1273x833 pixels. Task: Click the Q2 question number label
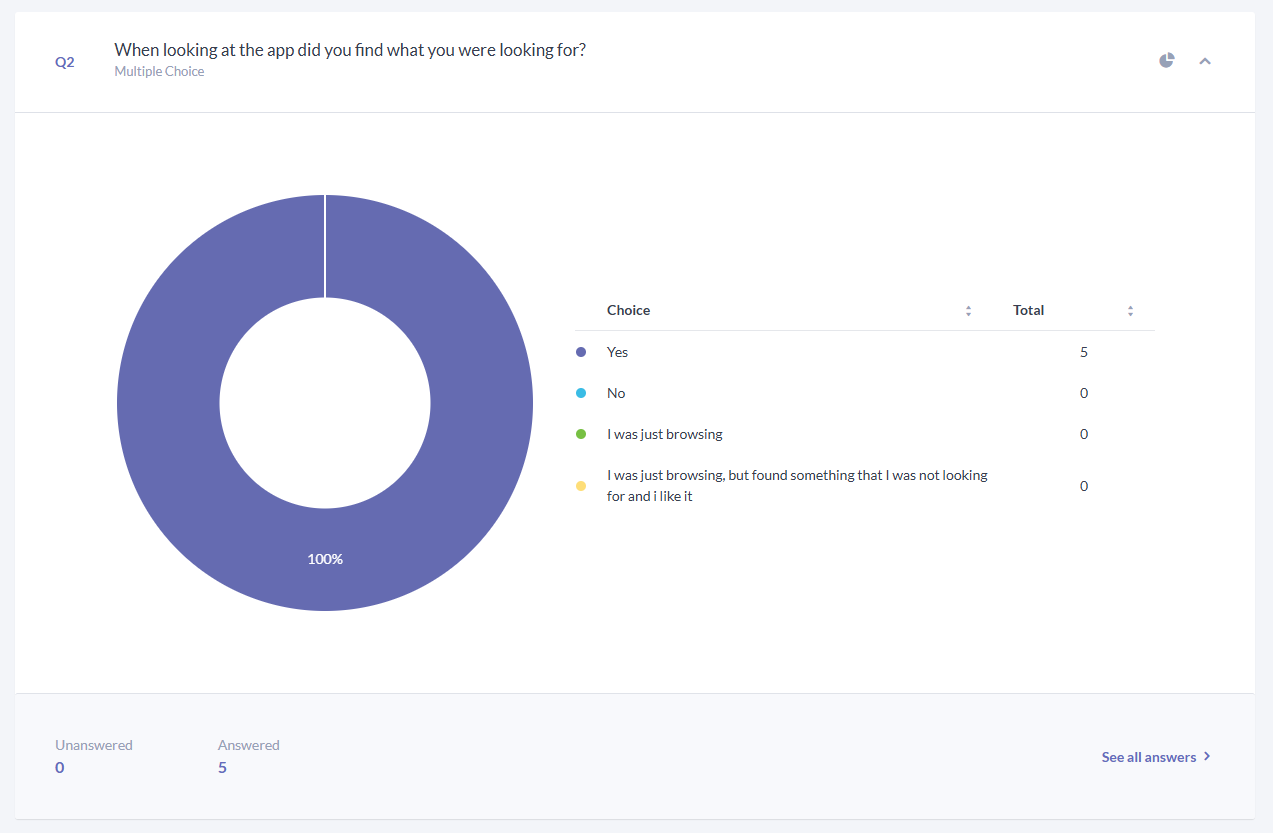point(64,62)
